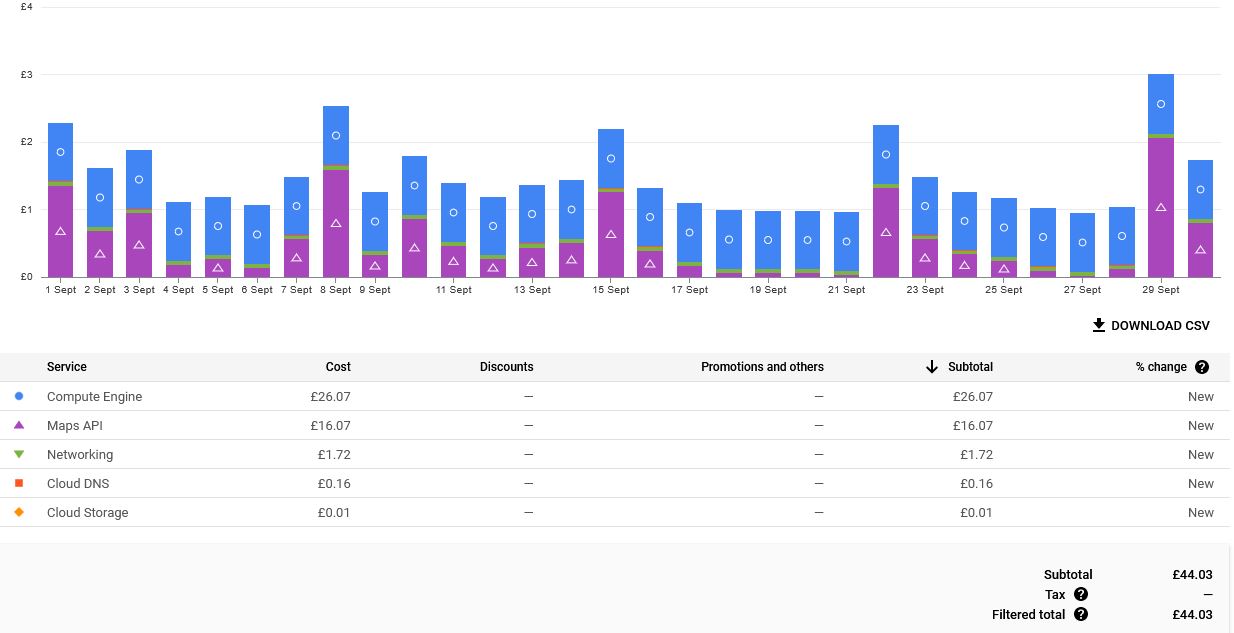Click the Maps API purple triangle legend icon
Screen dimensions: 1234x633
pyautogui.click(x=19, y=425)
